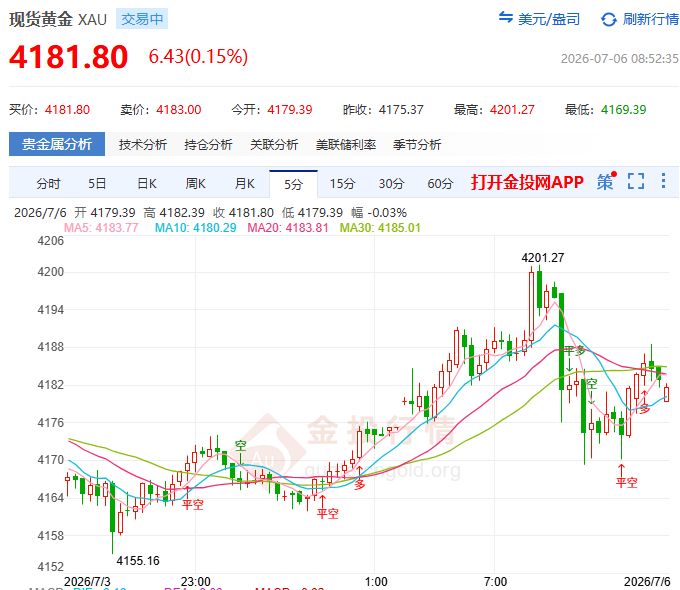Image resolution: width=680 pixels, height=590 pixels.
Task: Select the 30分 chart interval
Action: (391, 184)
